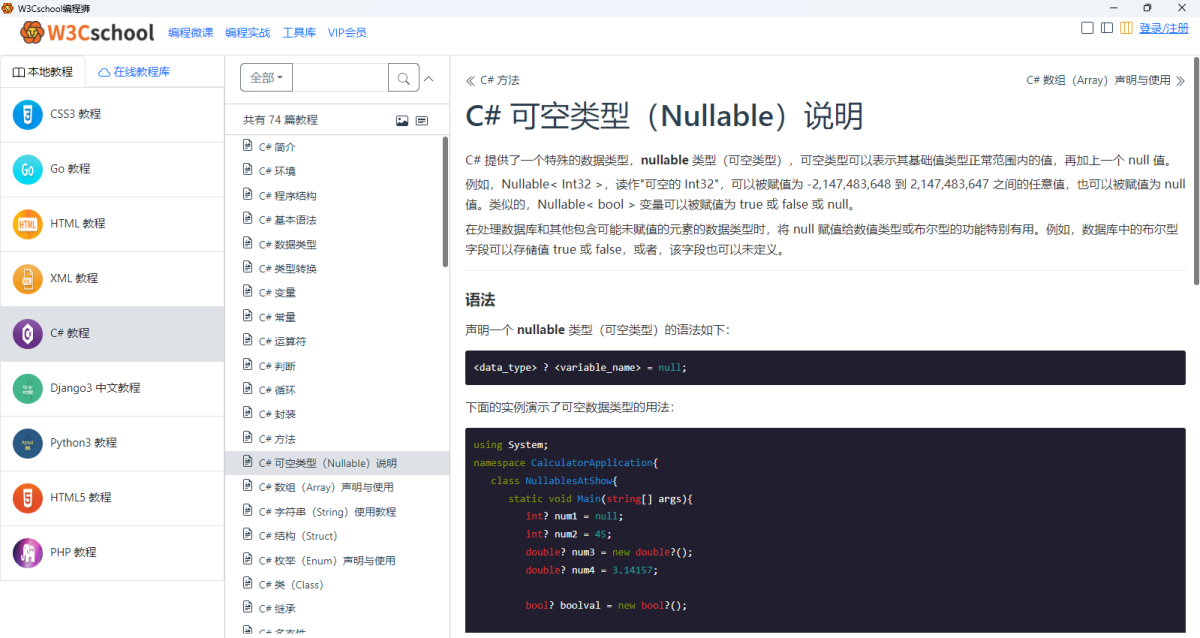
Task: Go to the previous chapter C# 方法
Action: [492, 80]
